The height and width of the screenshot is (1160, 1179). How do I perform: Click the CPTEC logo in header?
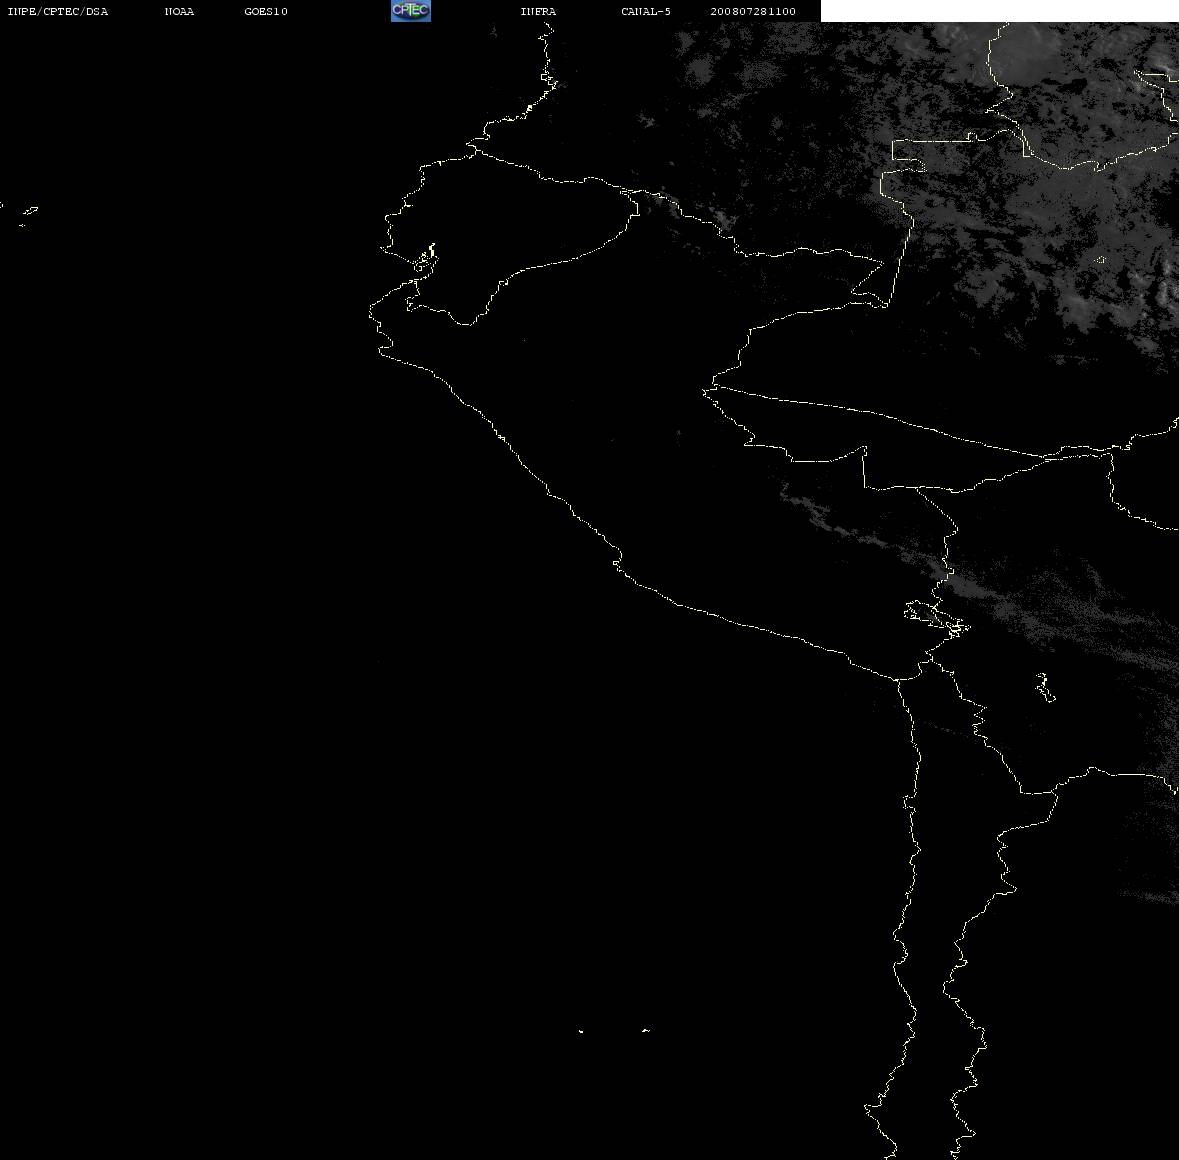pyautogui.click(x=411, y=11)
